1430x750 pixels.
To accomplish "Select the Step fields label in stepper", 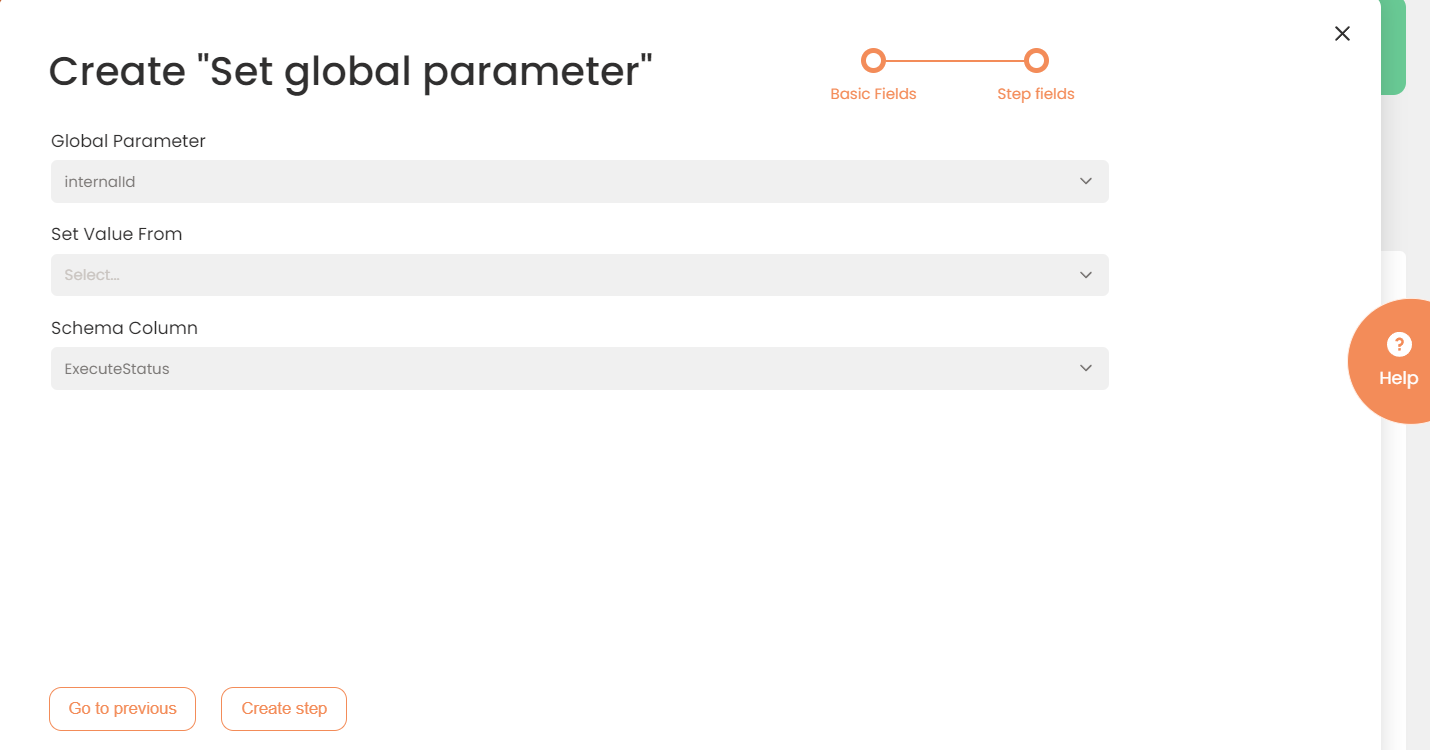I will [x=1036, y=94].
